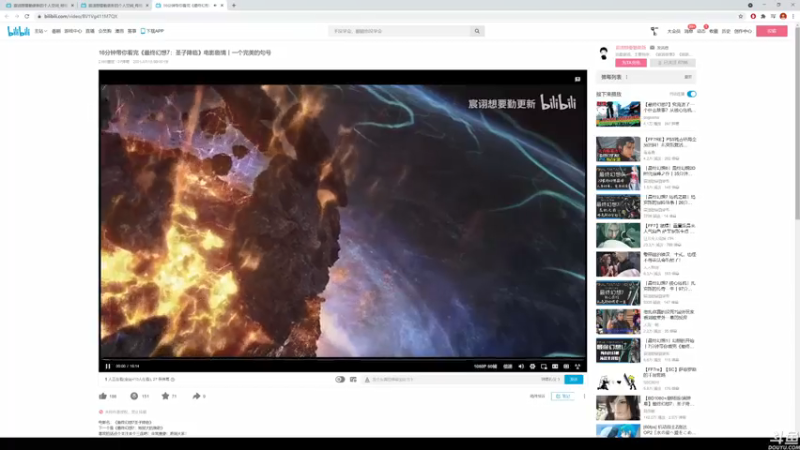Click the header user avatar near 大会员
Screen dimensions: 800x450
point(655,31)
